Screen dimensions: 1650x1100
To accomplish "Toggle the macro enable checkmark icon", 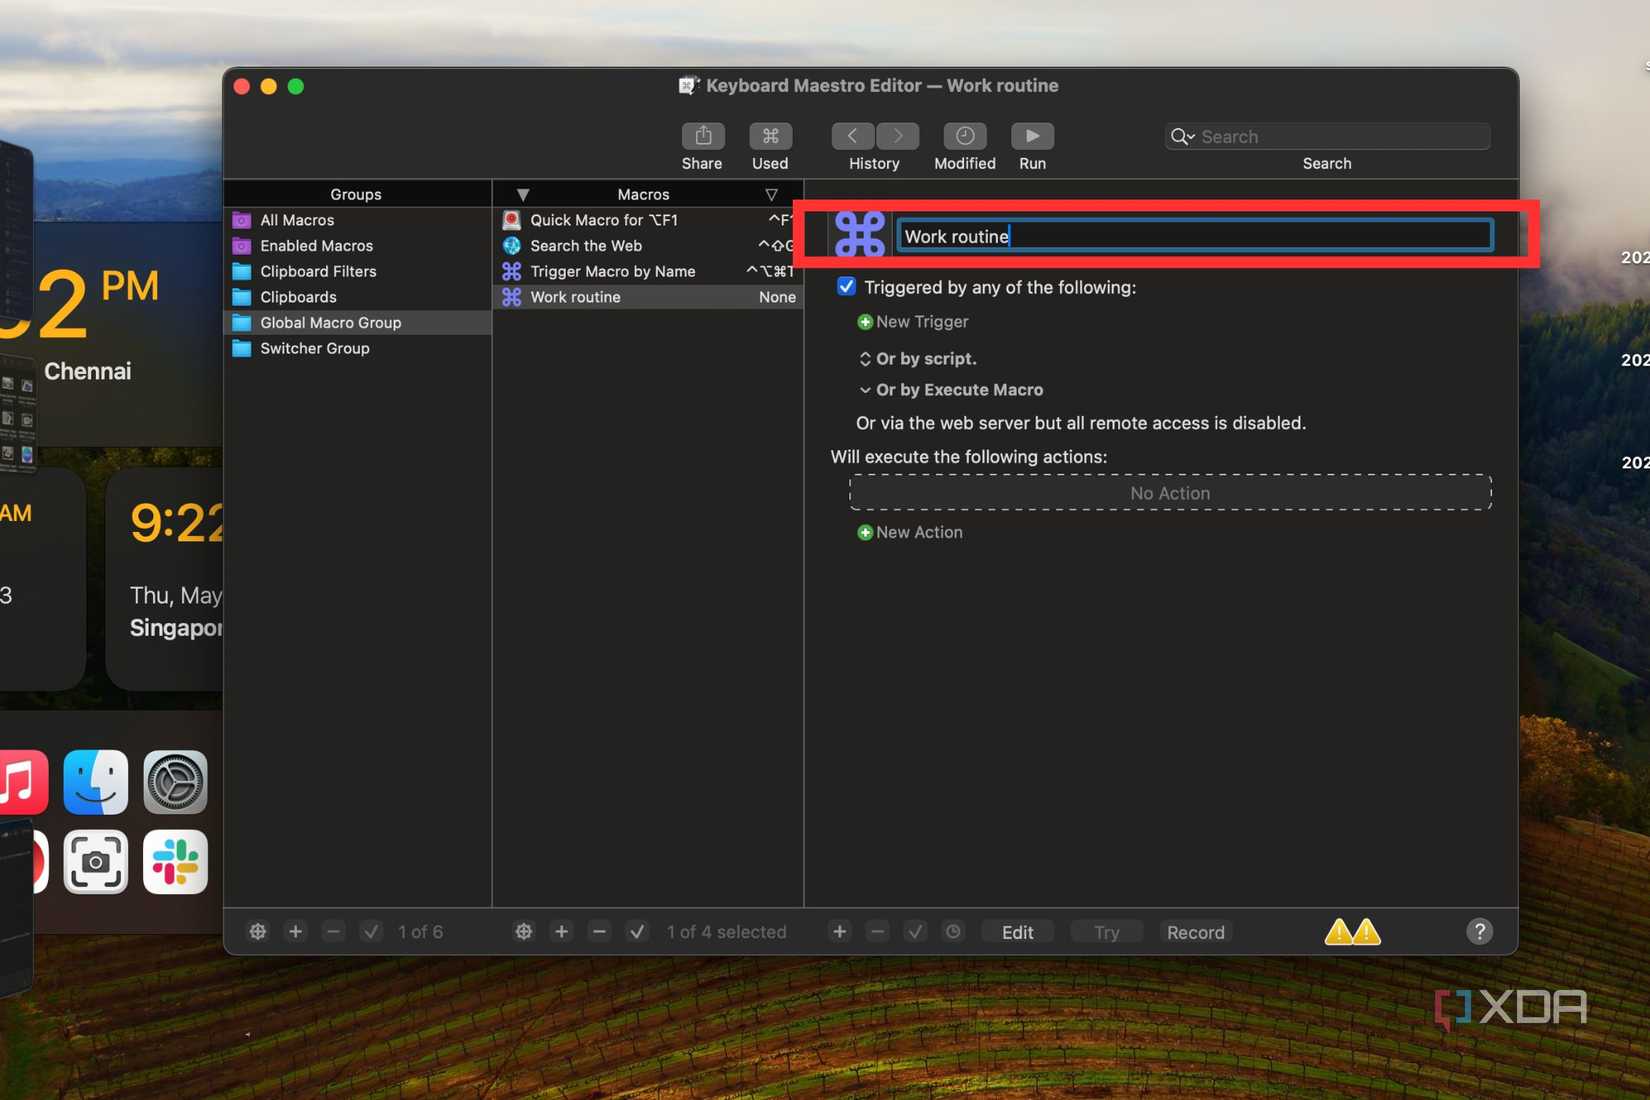I will click(x=637, y=931).
